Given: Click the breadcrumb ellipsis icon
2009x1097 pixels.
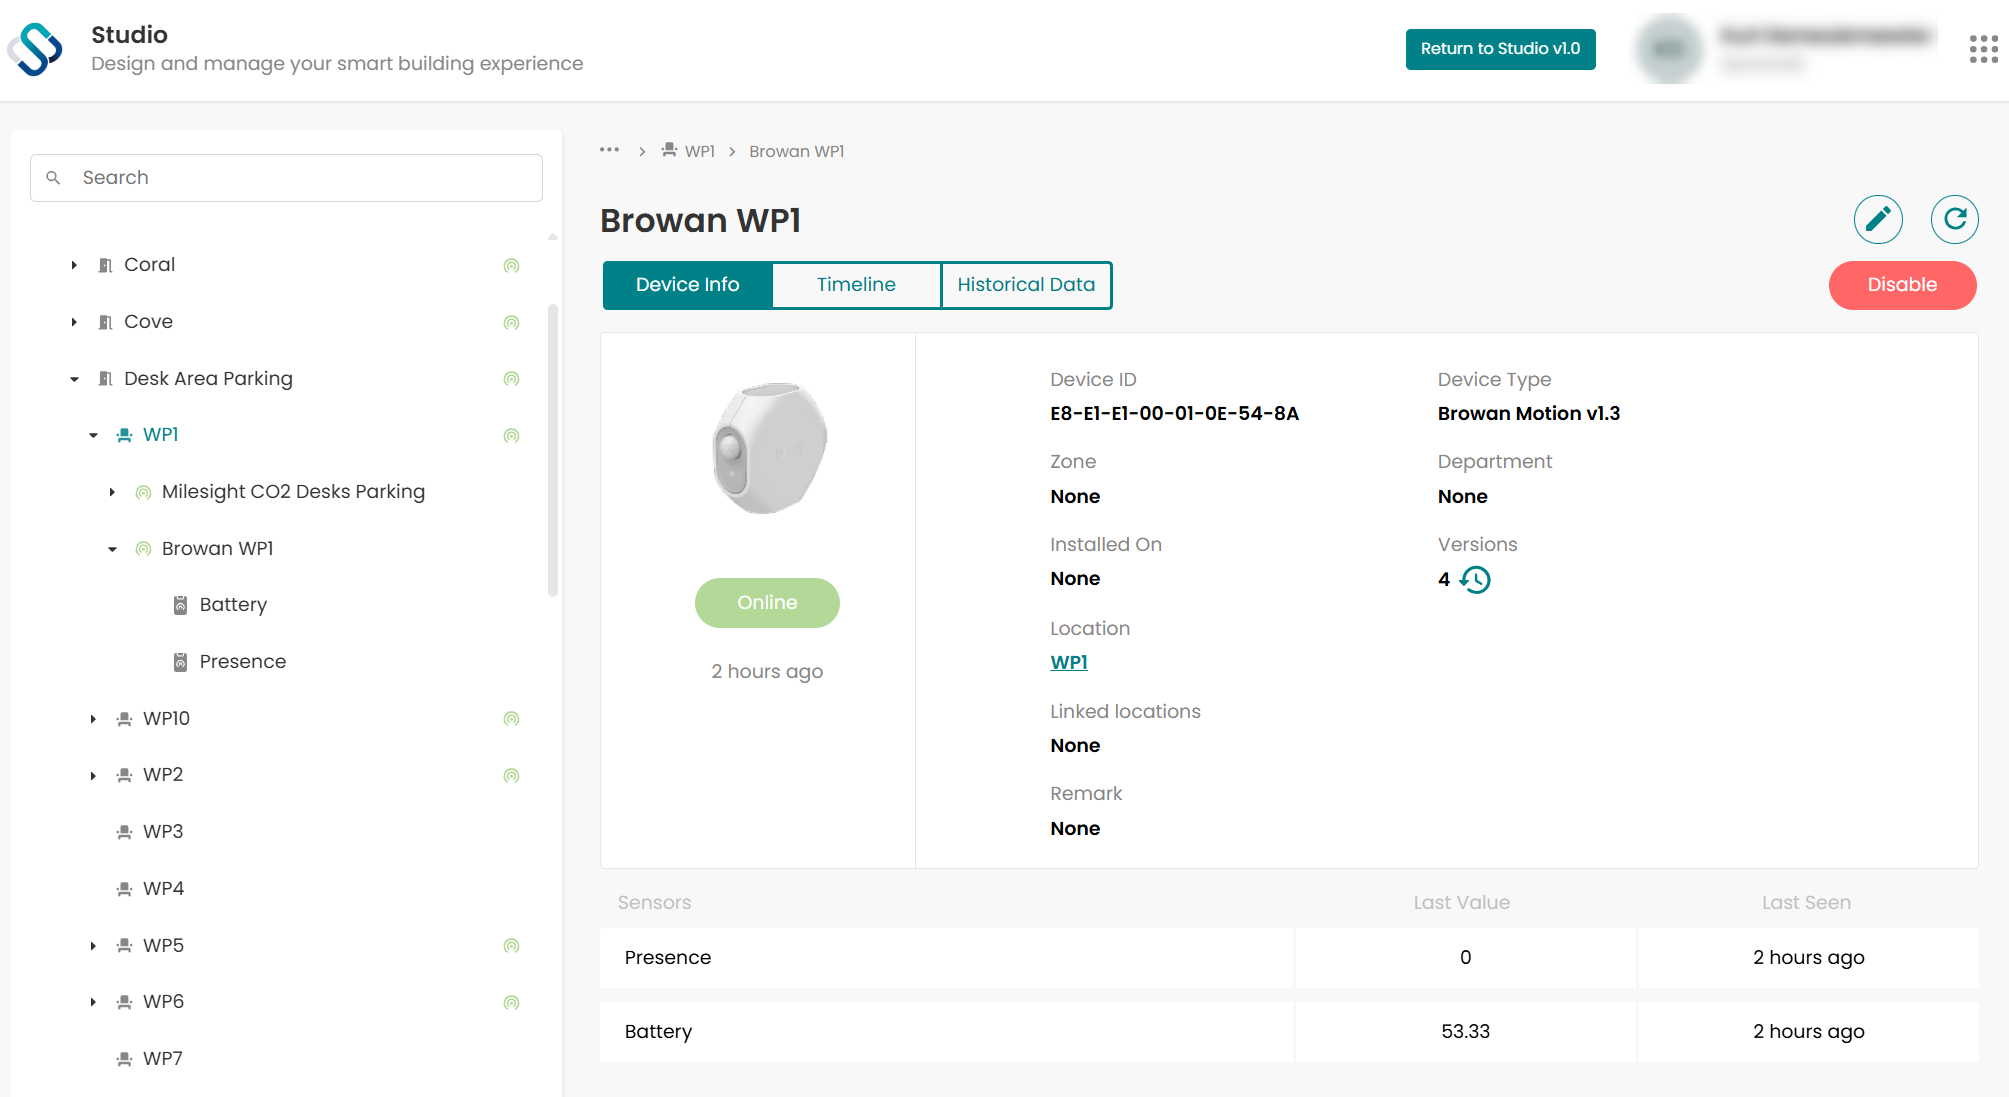Looking at the screenshot, I should pos(609,150).
